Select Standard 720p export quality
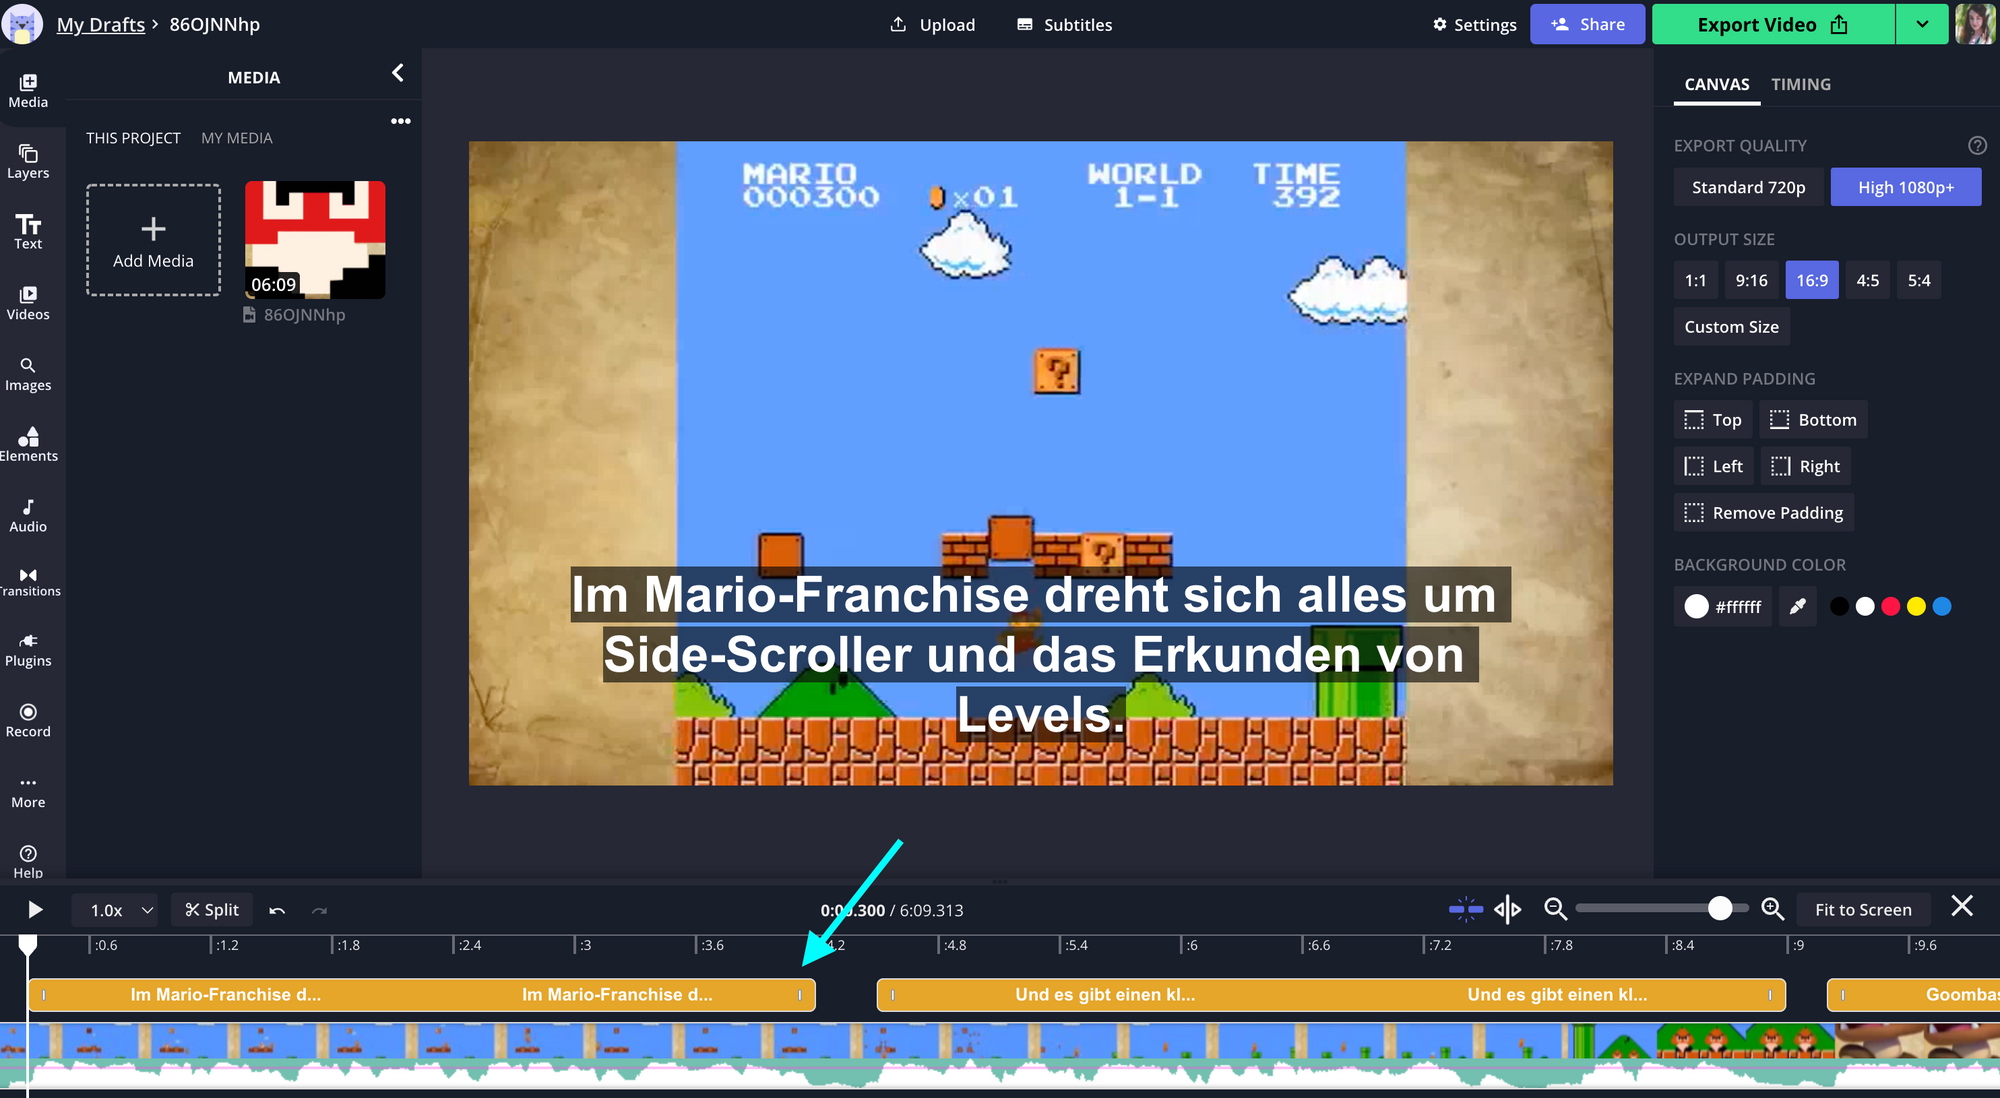 pos(1748,187)
